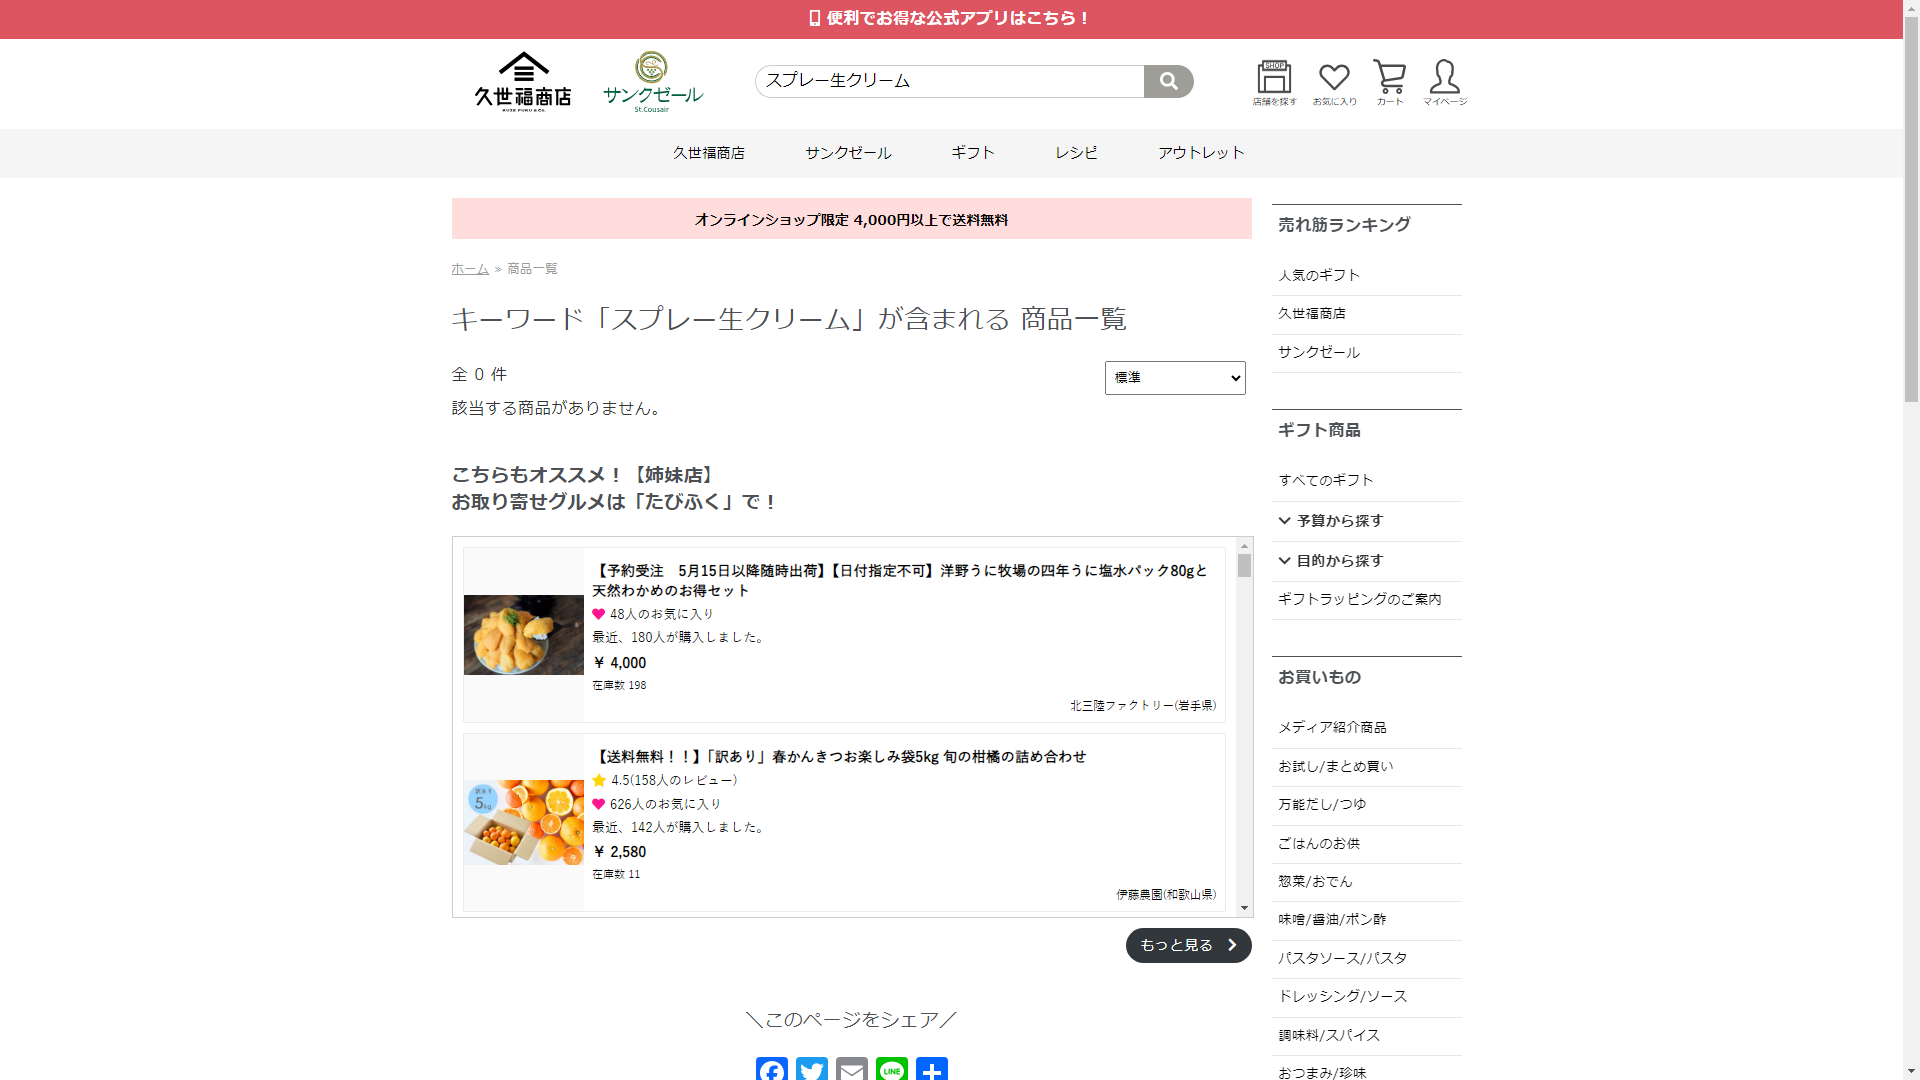
Task: Share the page via Facebook icon
Action: [772, 1068]
